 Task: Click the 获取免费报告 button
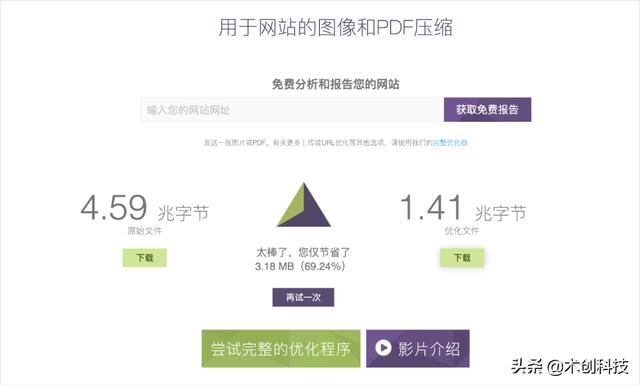point(487,110)
